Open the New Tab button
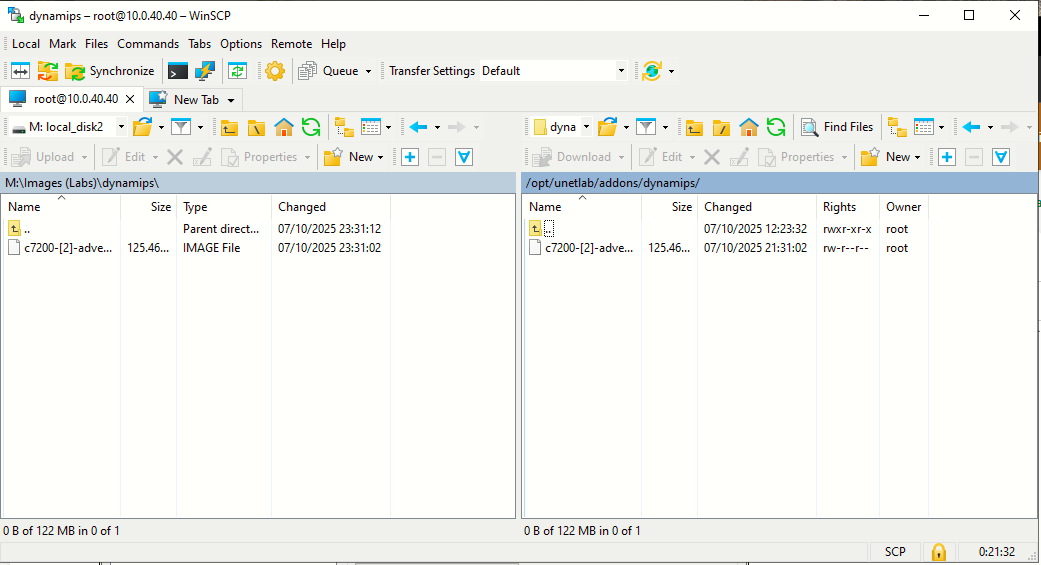The height and width of the screenshot is (565, 1041). coord(185,100)
